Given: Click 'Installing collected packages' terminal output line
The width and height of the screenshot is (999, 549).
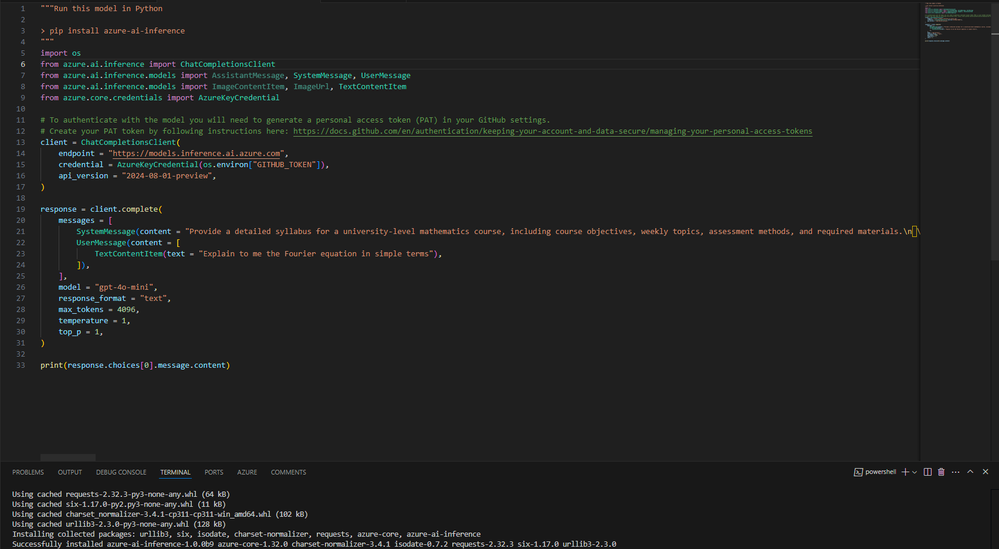Looking at the screenshot, I should [247, 534].
